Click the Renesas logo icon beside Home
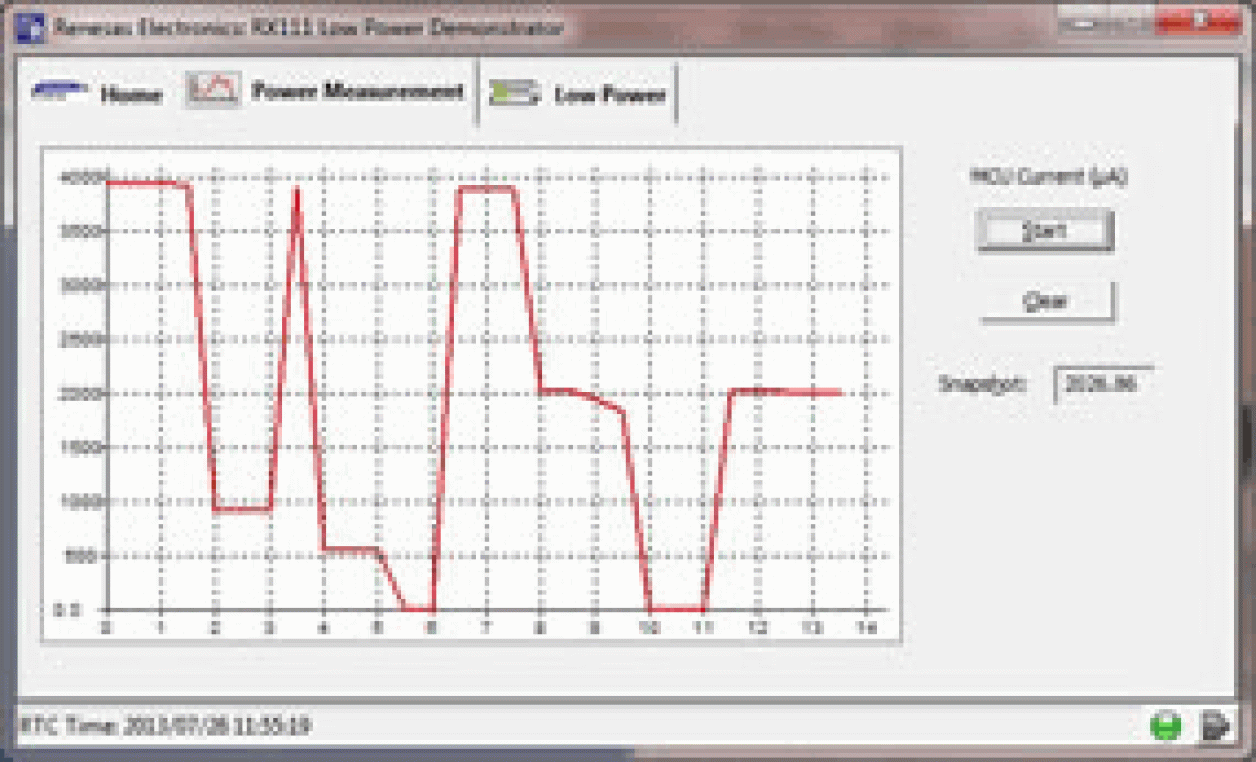This screenshot has width=1256, height=762. click(63, 92)
